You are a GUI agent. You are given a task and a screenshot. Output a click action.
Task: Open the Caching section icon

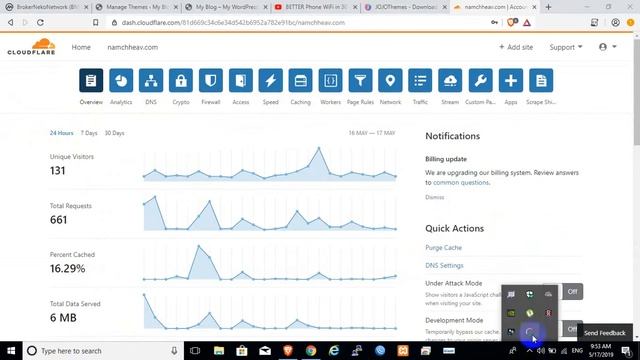click(300, 80)
